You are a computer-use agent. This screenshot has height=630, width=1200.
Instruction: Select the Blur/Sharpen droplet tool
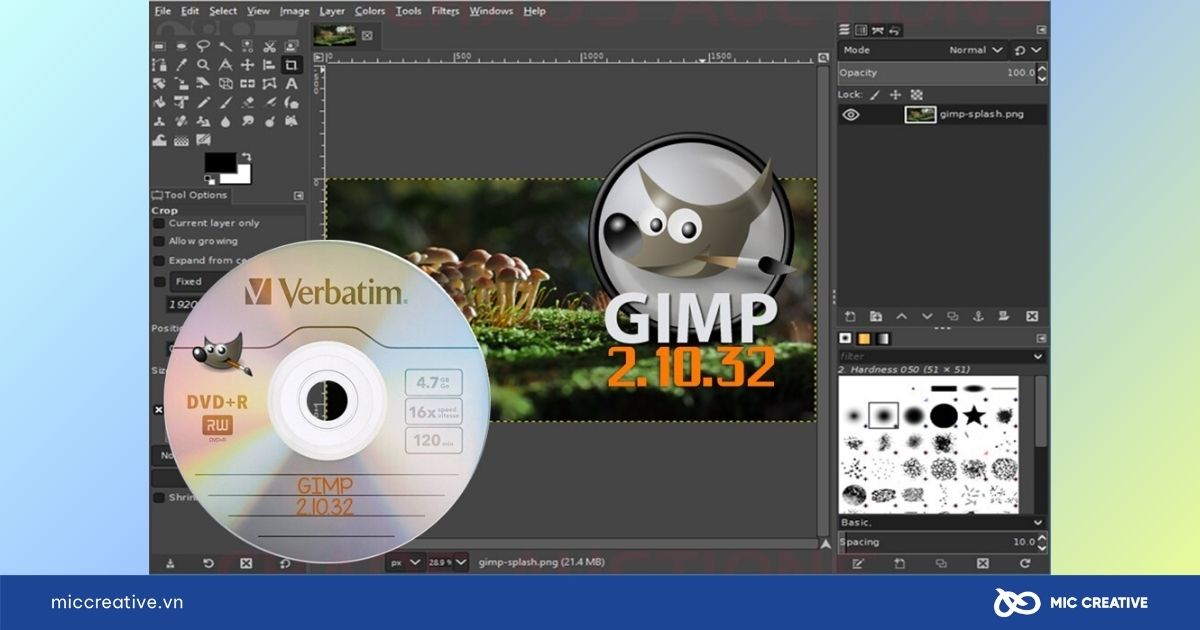click(226, 121)
